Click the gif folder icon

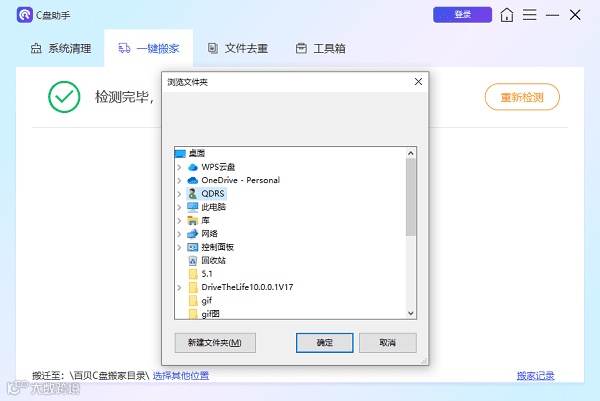click(x=193, y=301)
